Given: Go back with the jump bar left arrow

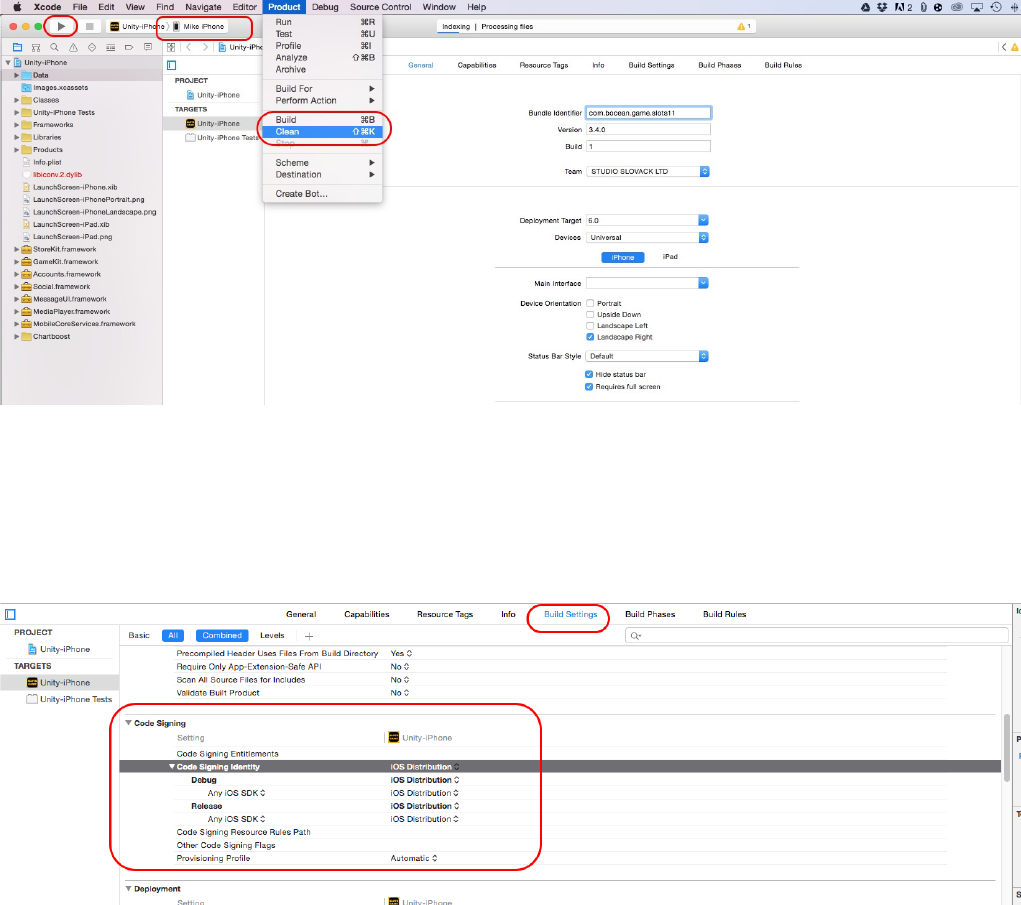Looking at the screenshot, I should tap(189, 47).
